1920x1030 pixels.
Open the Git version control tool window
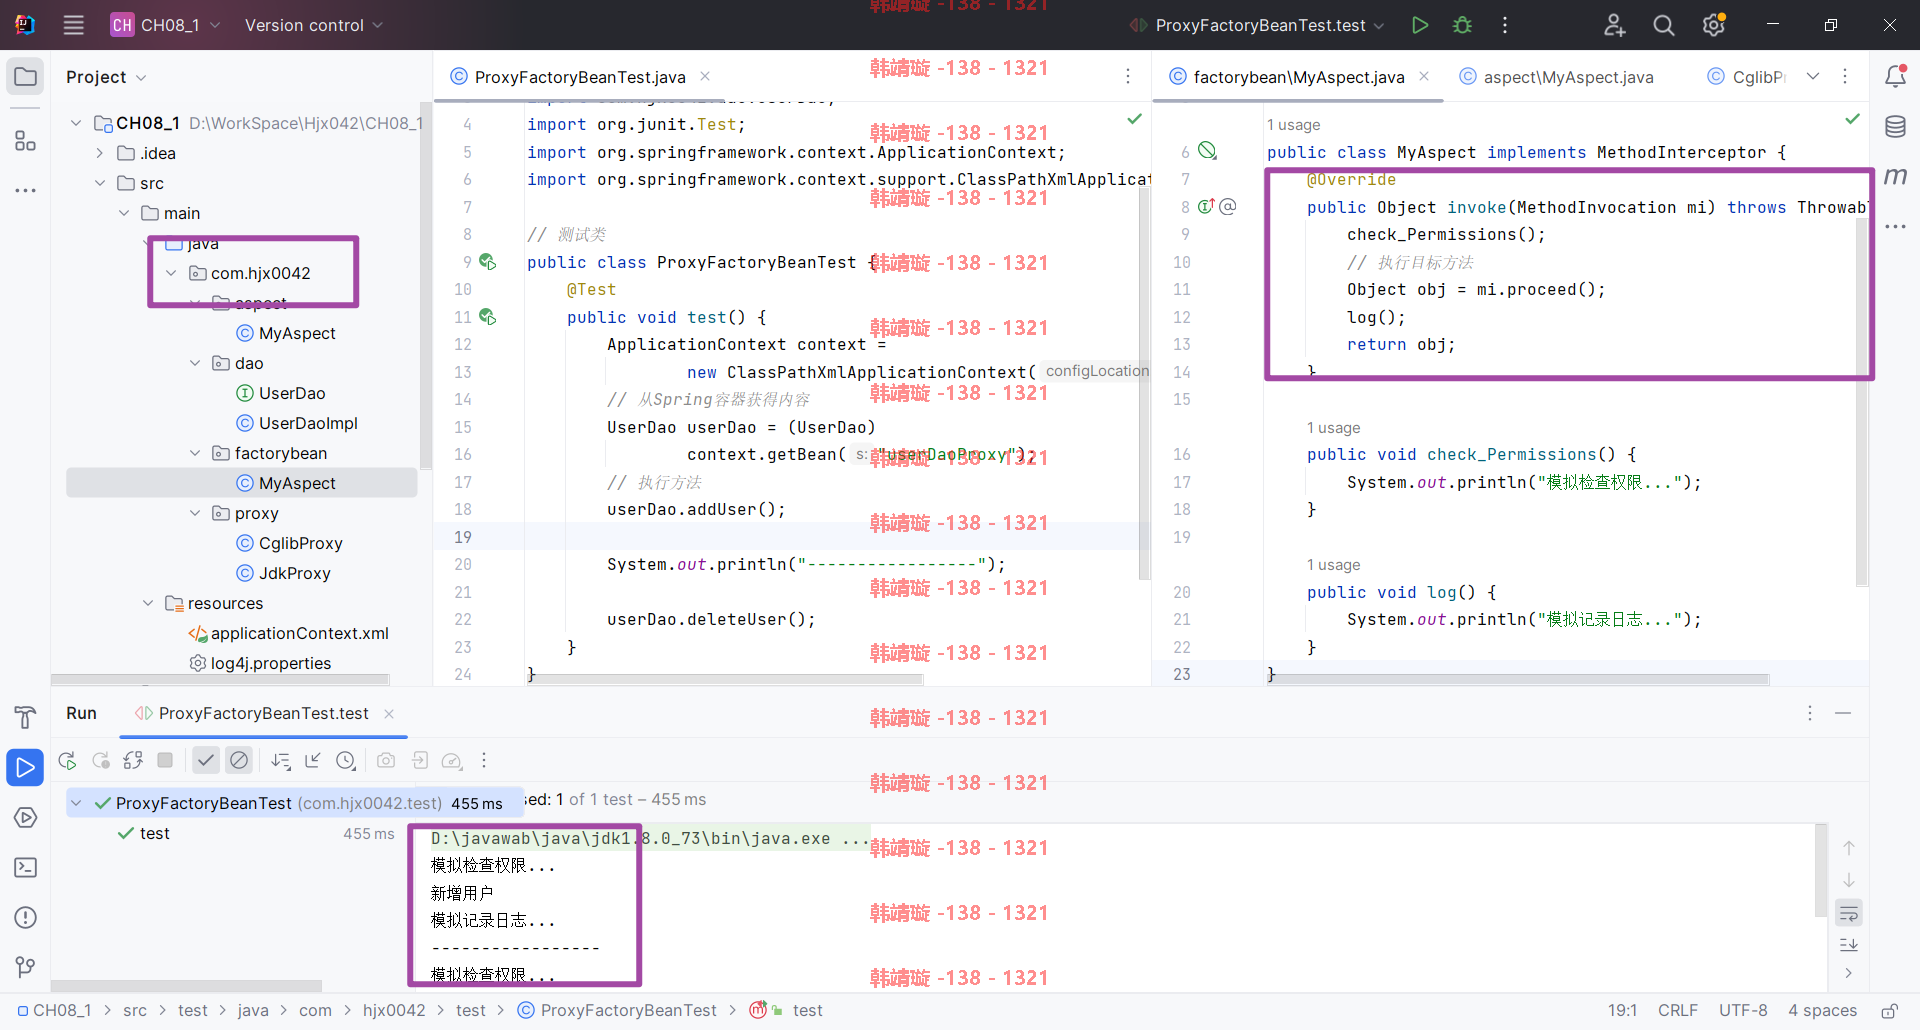pos(26,967)
